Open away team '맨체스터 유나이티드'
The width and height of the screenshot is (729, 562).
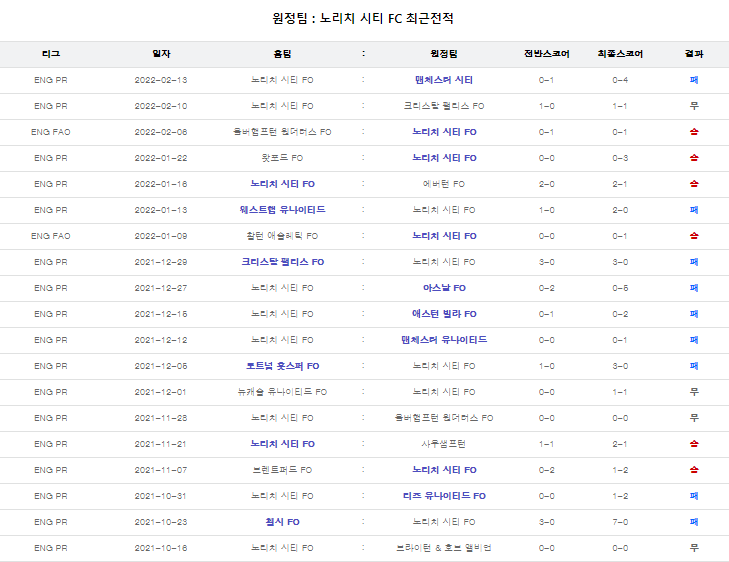click(444, 340)
